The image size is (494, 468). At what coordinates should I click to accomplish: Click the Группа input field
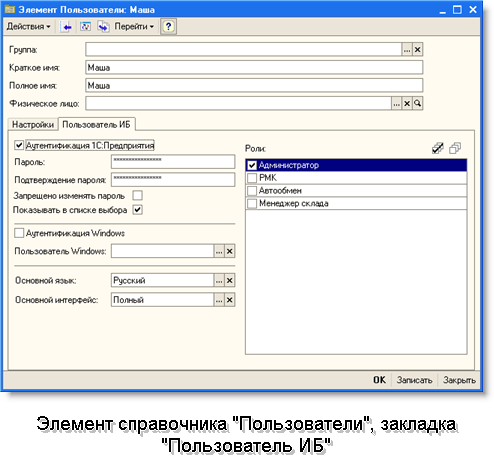point(243,50)
